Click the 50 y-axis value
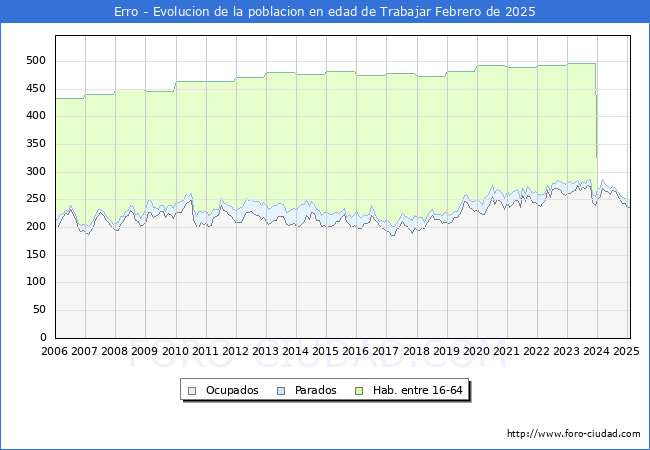 [39, 310]
